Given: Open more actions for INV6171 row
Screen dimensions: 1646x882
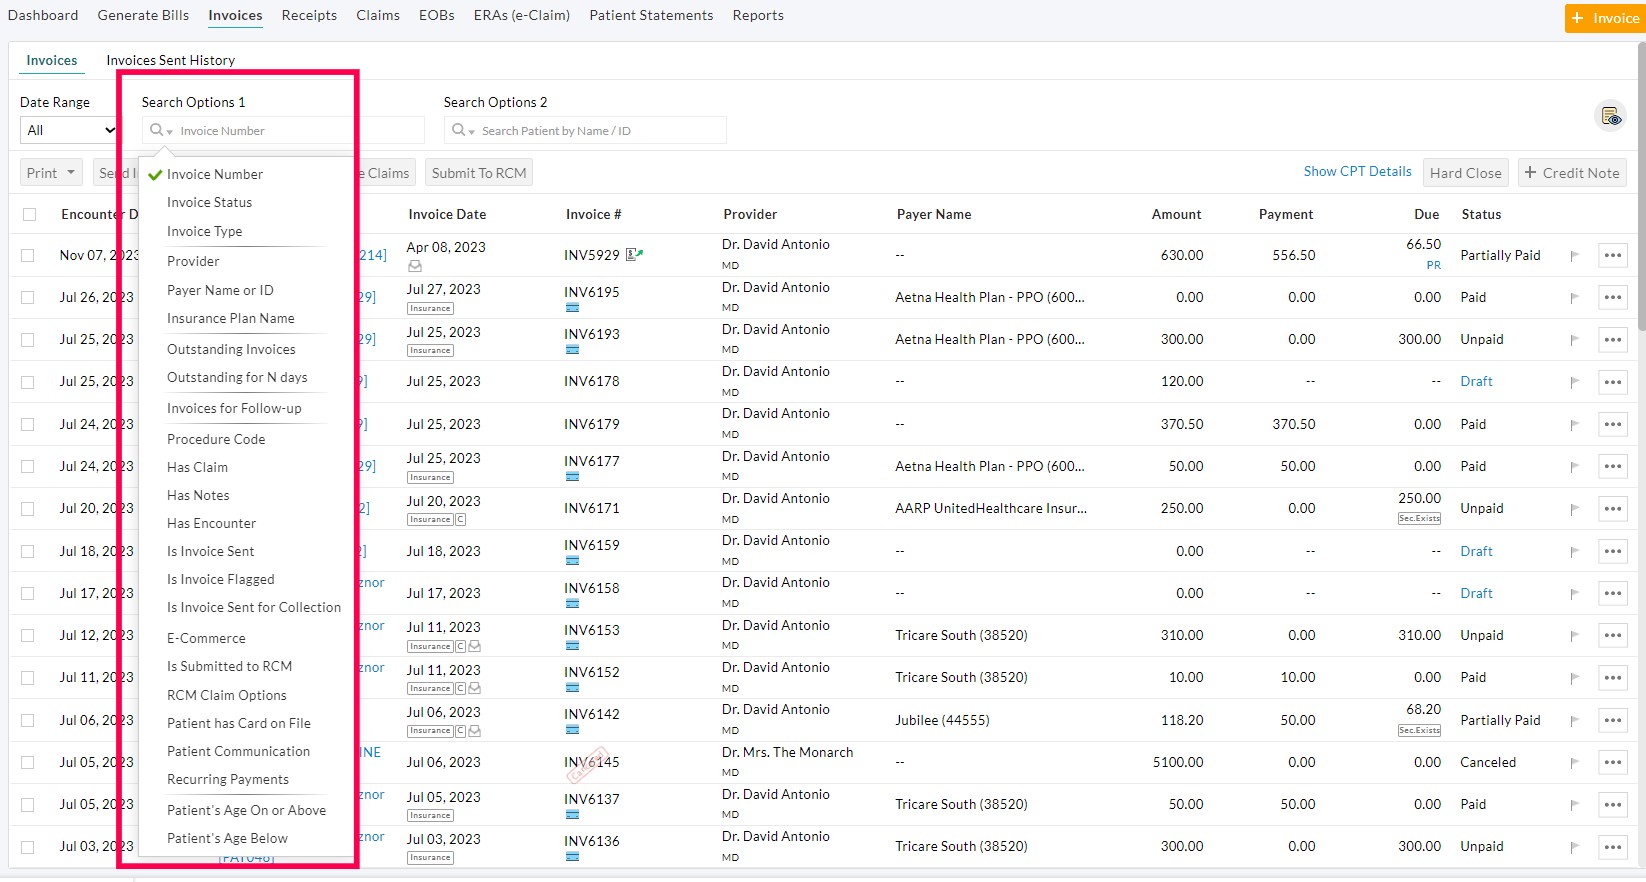Looking at the screenshot, I should point(1612,508).
